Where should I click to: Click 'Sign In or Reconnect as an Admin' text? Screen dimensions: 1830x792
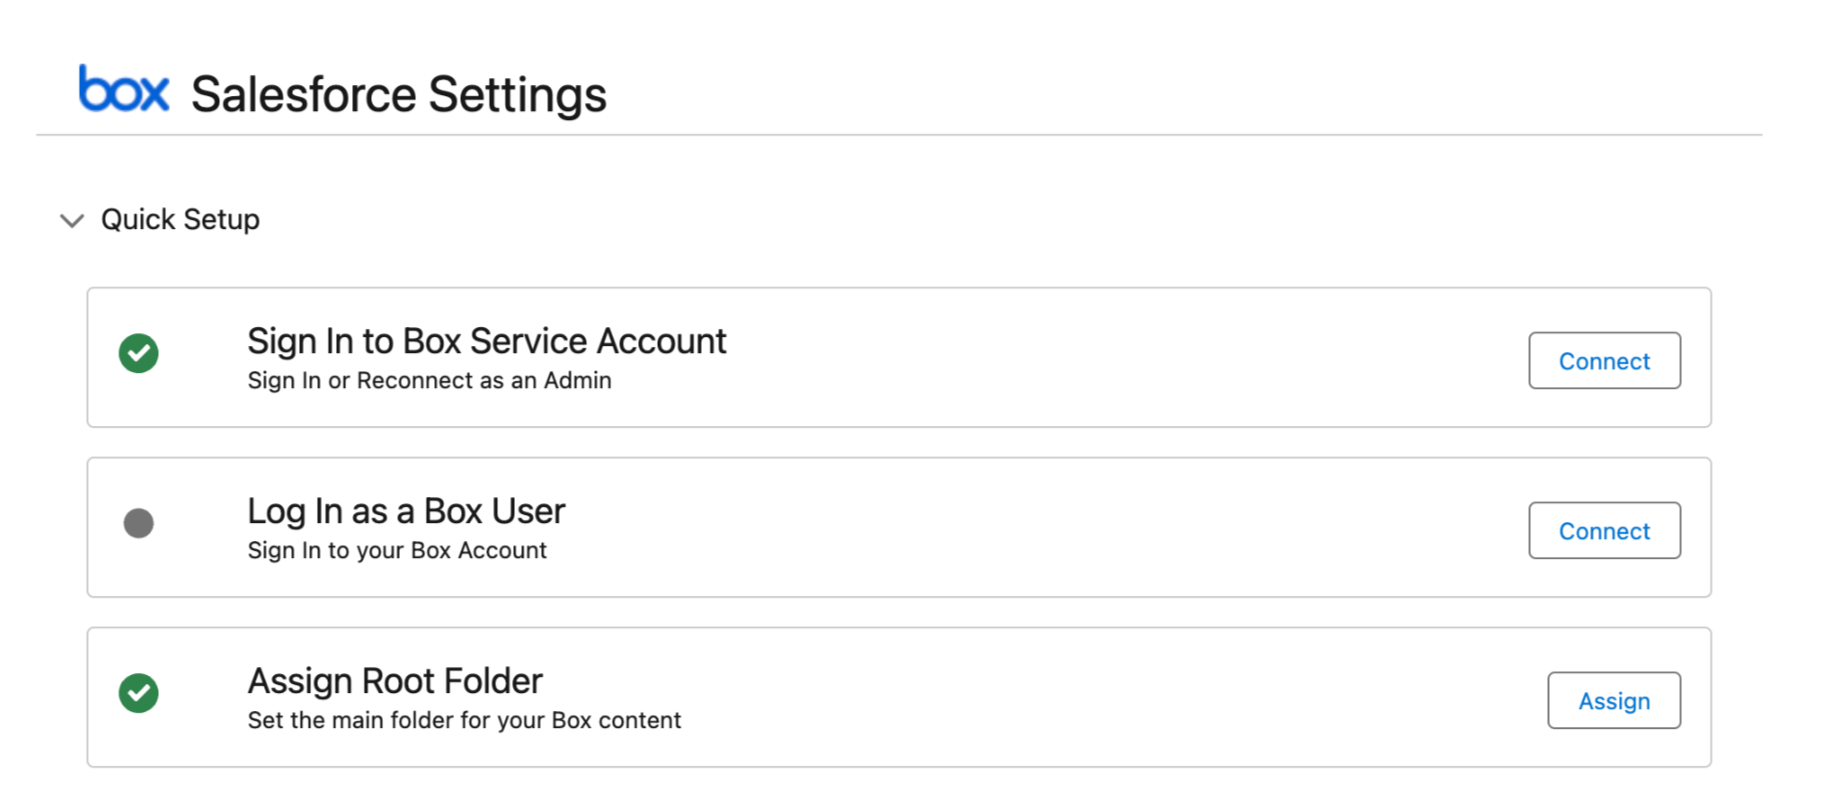pos(429,380)
